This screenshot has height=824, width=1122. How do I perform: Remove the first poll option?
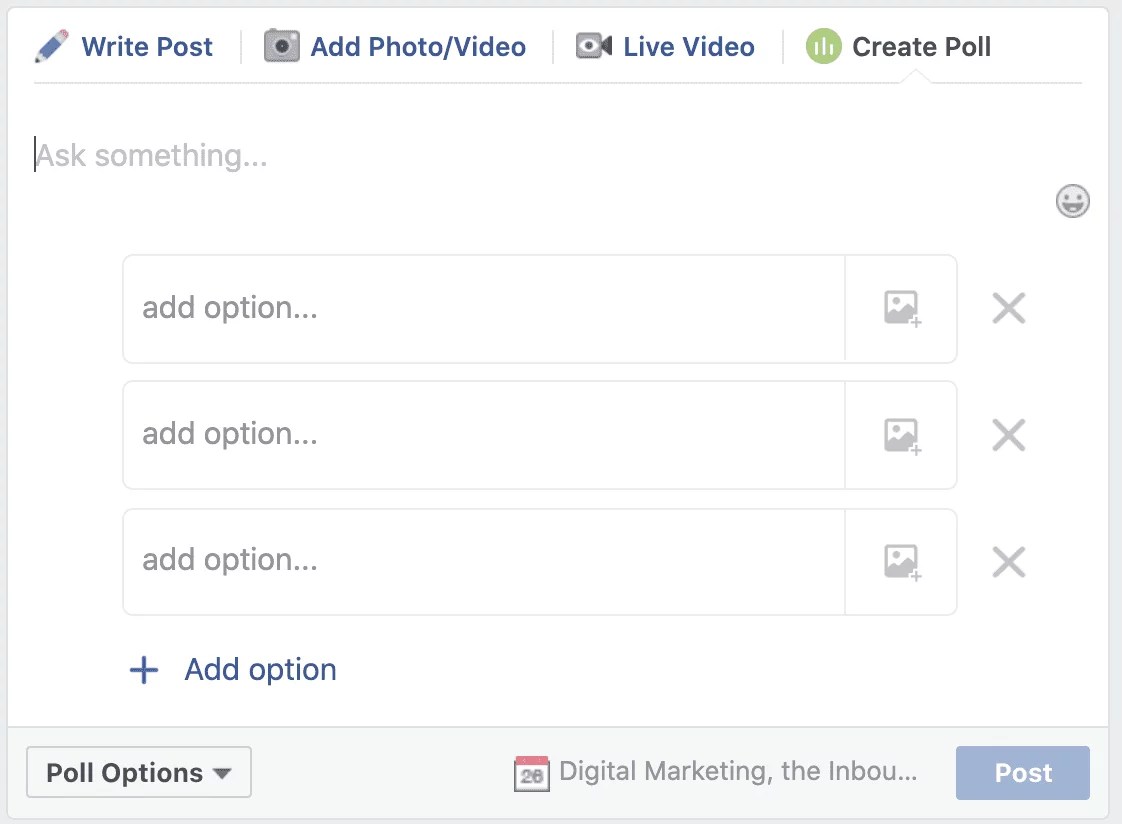pyautogui.click(x=1009, y=308)
